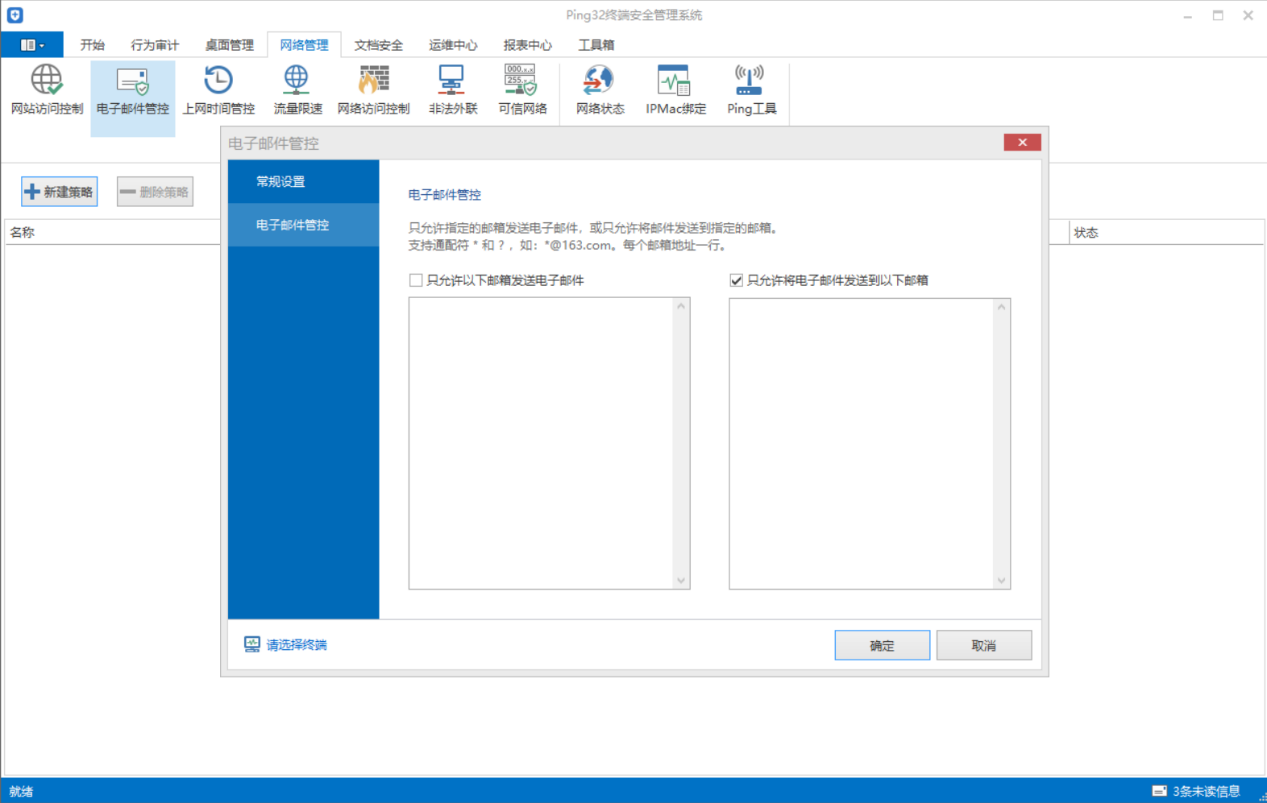Select the 网络管理 ribbon tab
Image resolution: width=1267 pixels, height=803 pixels.
[x=304, y=45]
